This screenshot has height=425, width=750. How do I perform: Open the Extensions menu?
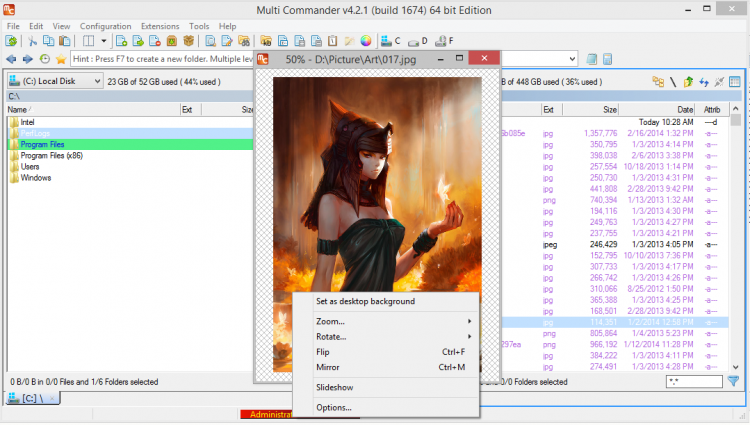[160, 26]
